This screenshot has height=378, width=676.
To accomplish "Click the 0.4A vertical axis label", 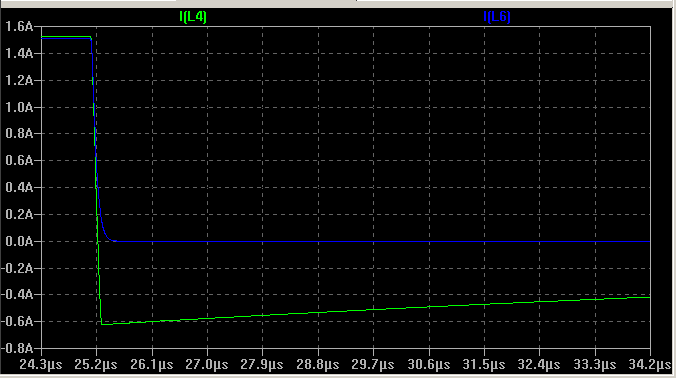I will coord(19,187).
